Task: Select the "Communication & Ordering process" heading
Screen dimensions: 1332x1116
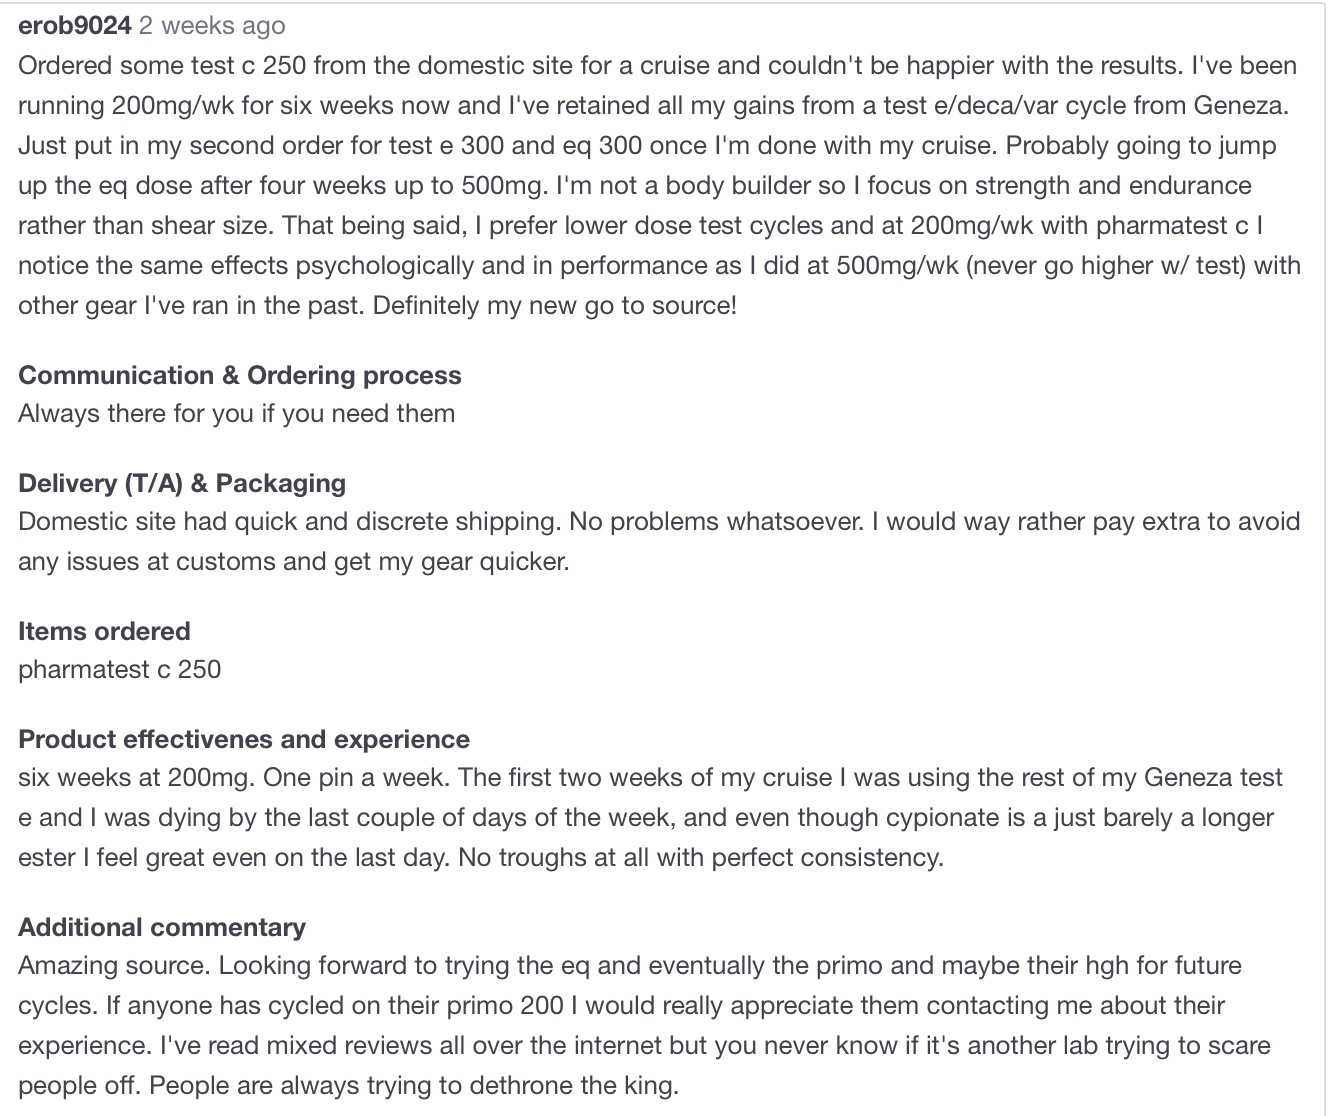Action: 240,375
